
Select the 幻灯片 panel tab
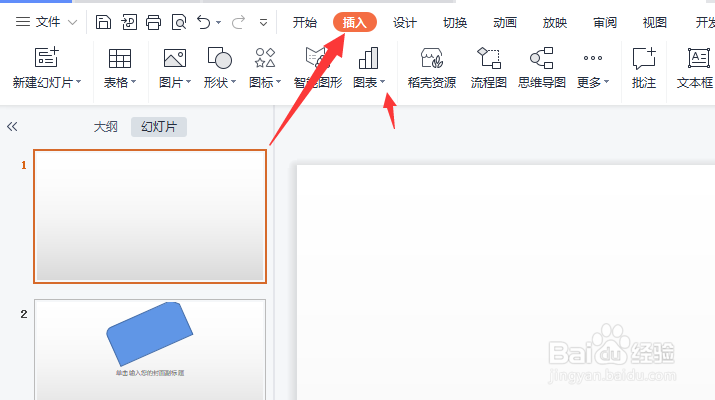(159, 126)
